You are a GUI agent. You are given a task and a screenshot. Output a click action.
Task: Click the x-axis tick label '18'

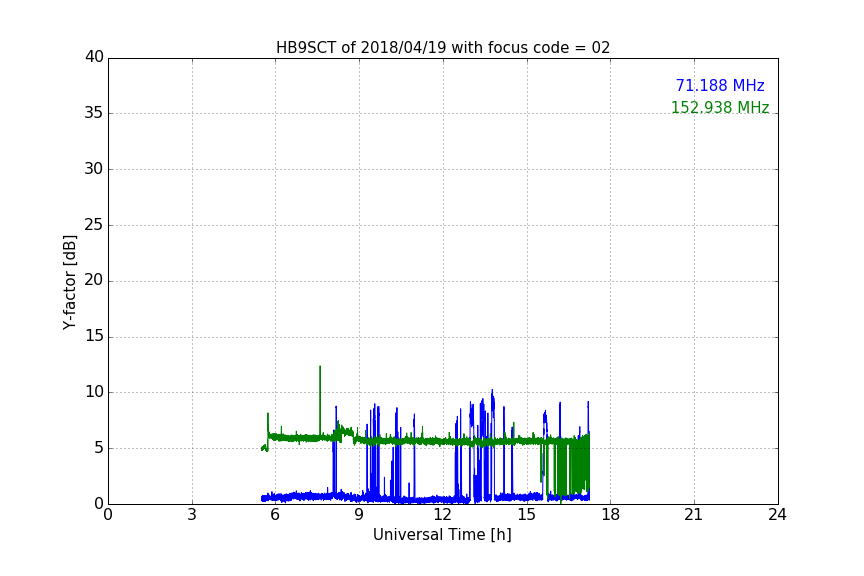pos(611,515)
